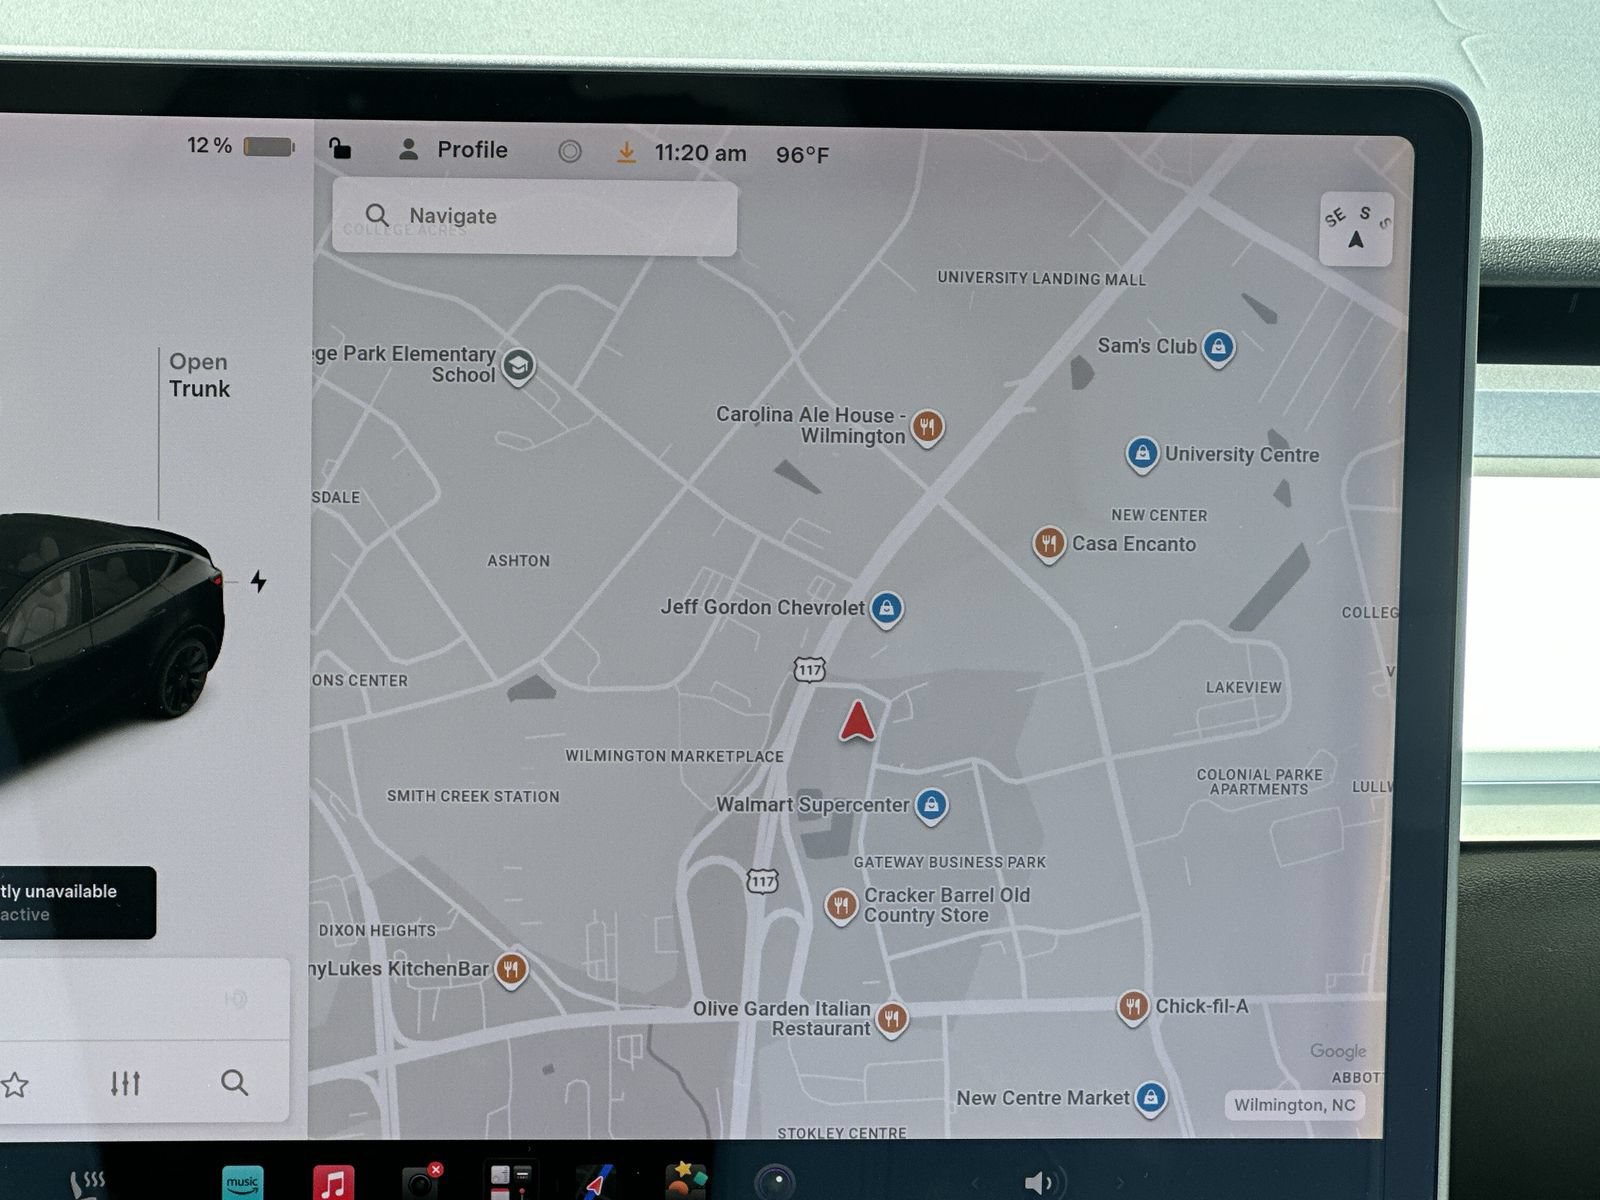
Task: Open the Toybox app in the dock
Action: [x=685, y=1181]
